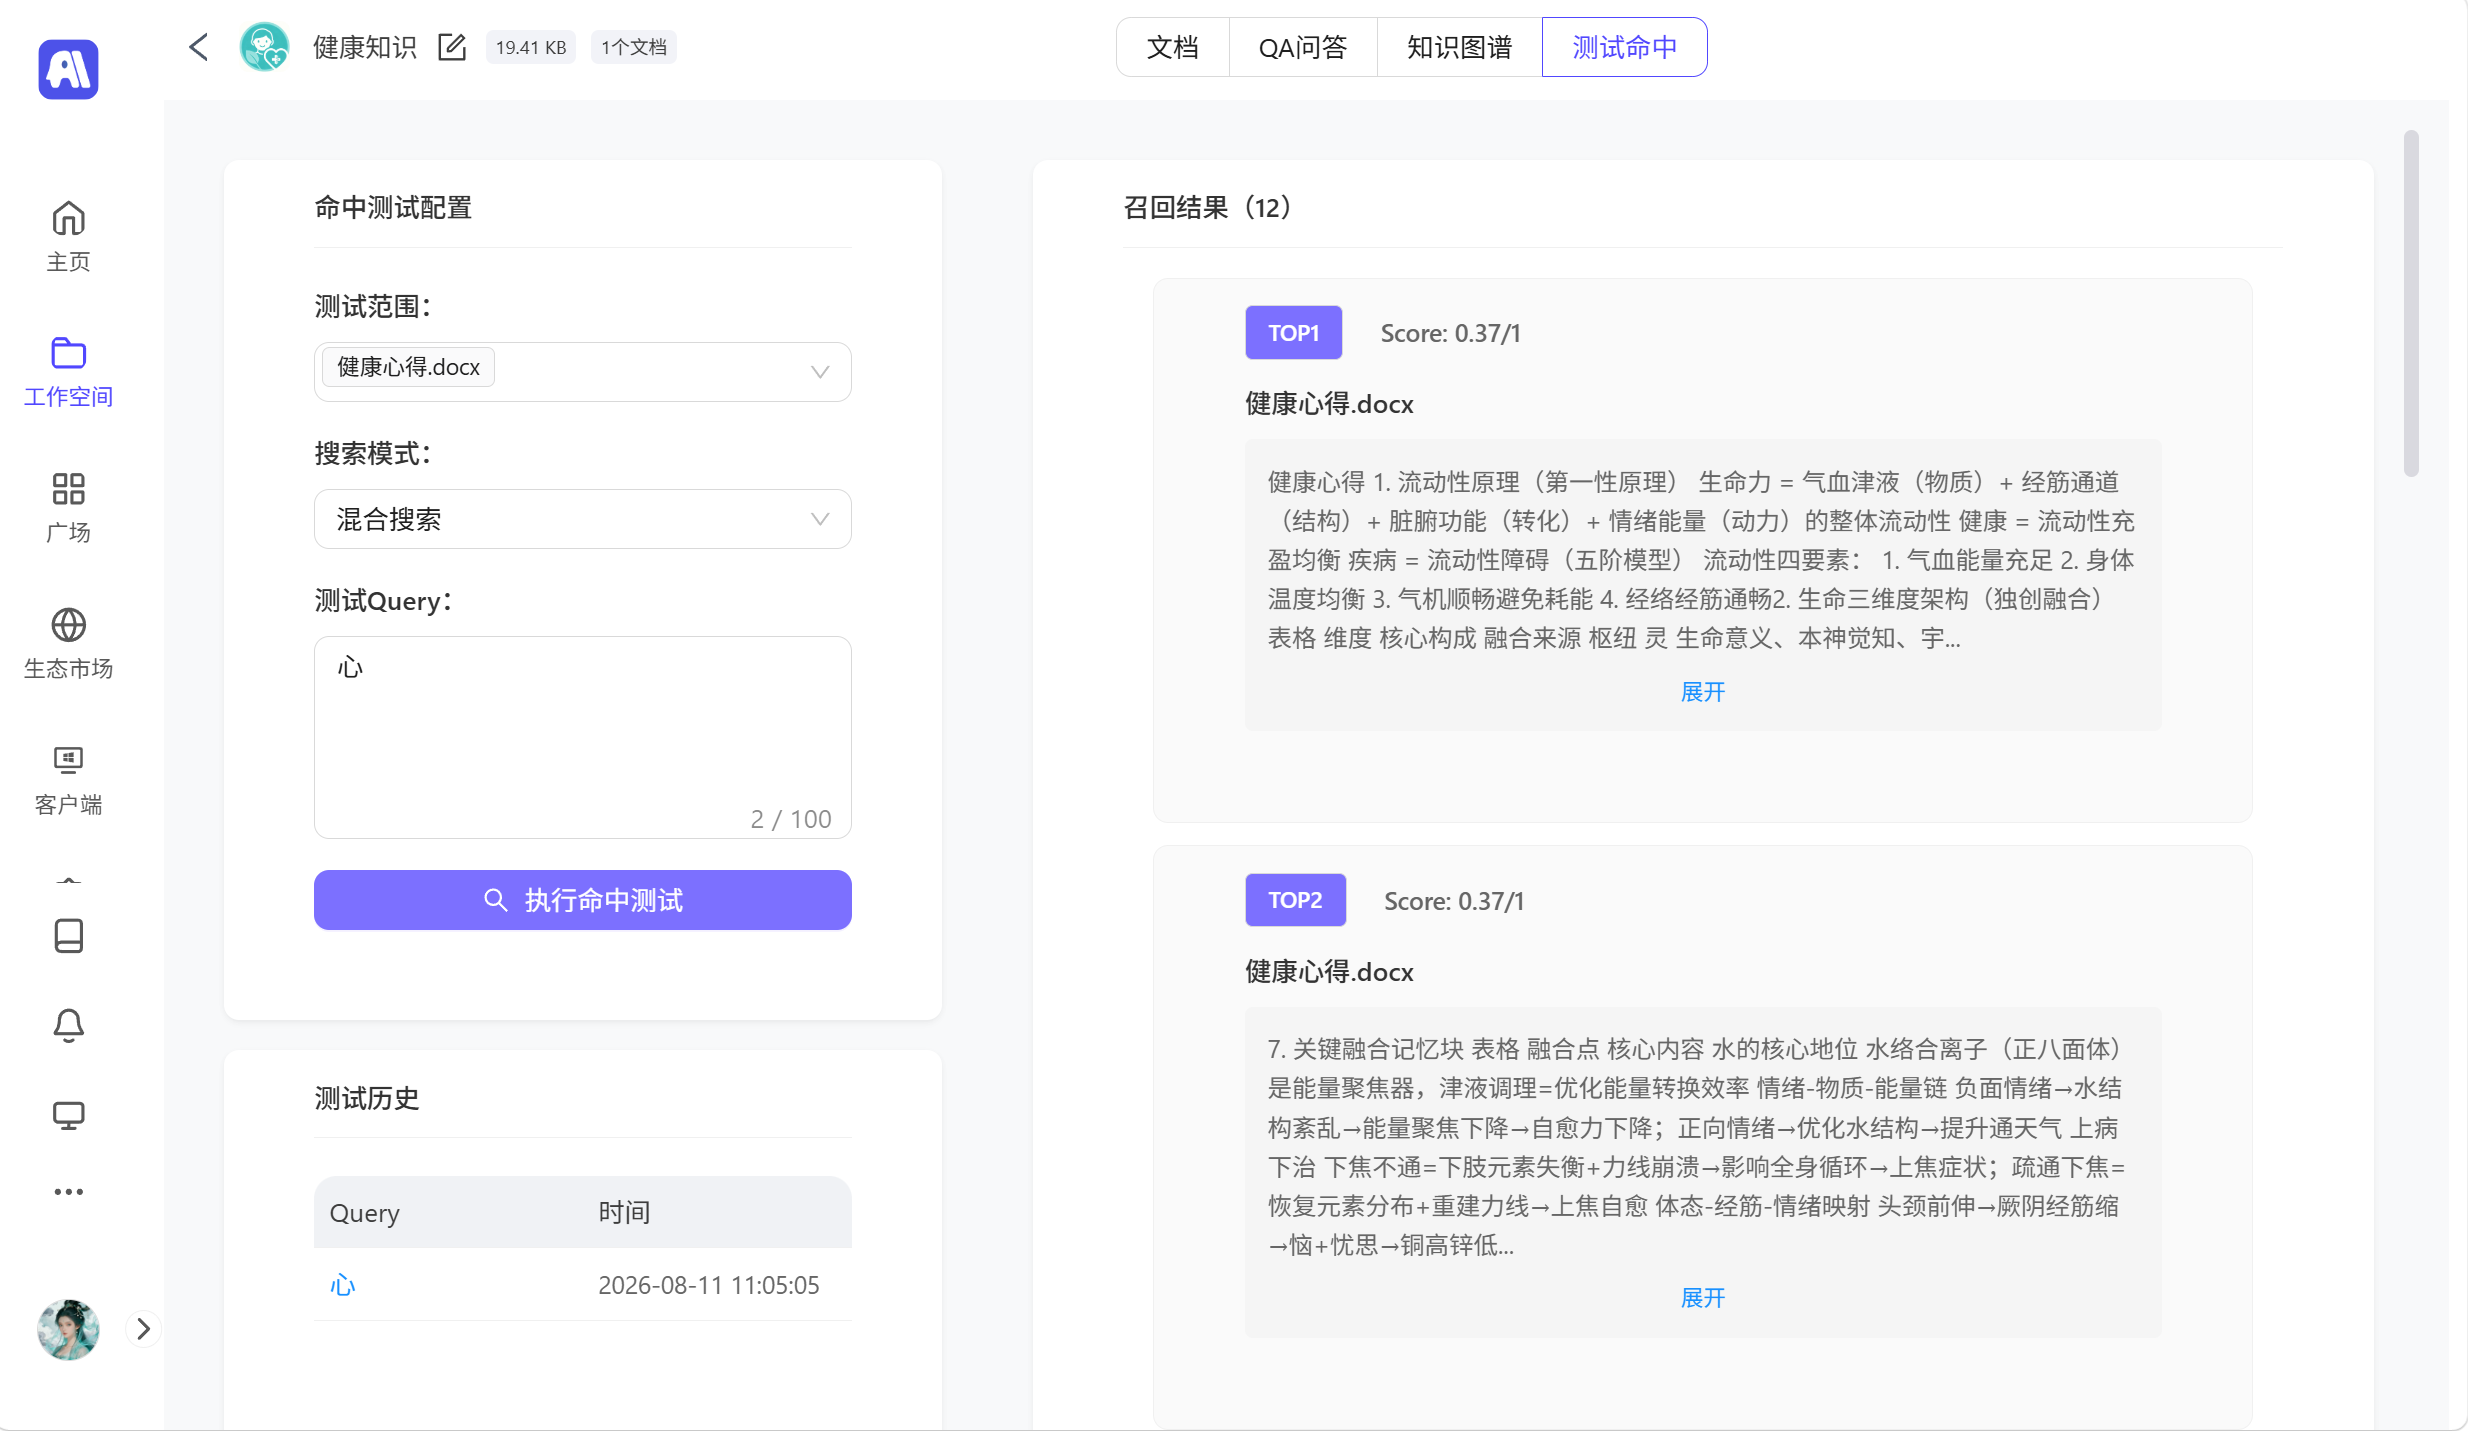Focus the 测试Query text area
The image size is (2468, 1431).
click(583, 737)
